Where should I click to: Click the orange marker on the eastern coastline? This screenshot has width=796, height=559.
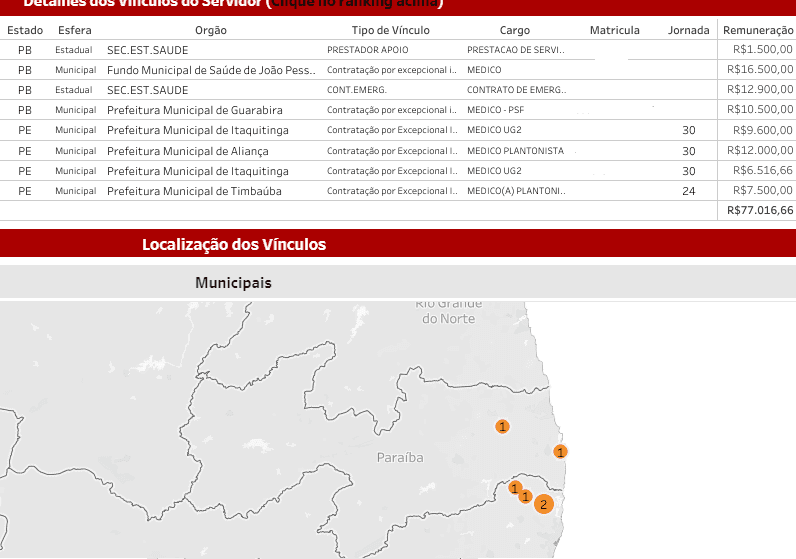[561, 451]
